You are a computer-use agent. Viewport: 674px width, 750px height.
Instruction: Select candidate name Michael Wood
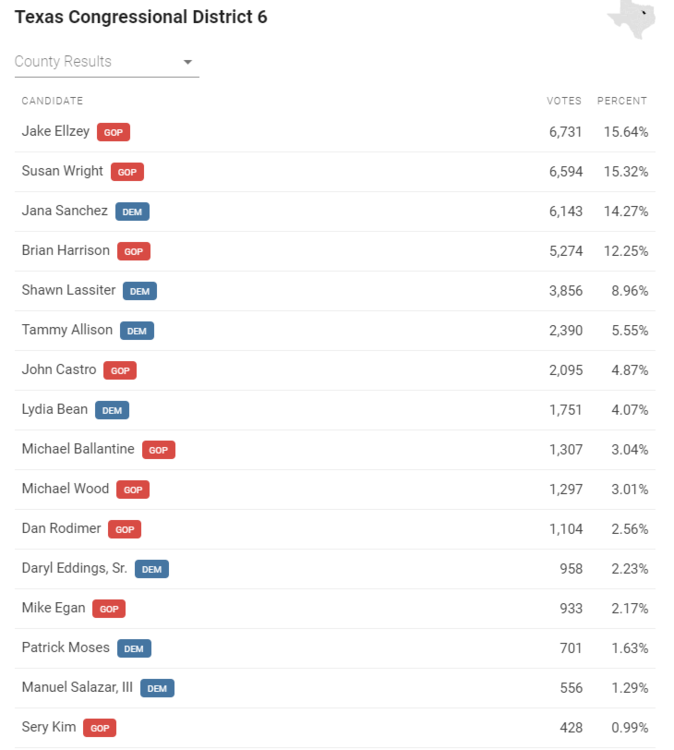65,489
